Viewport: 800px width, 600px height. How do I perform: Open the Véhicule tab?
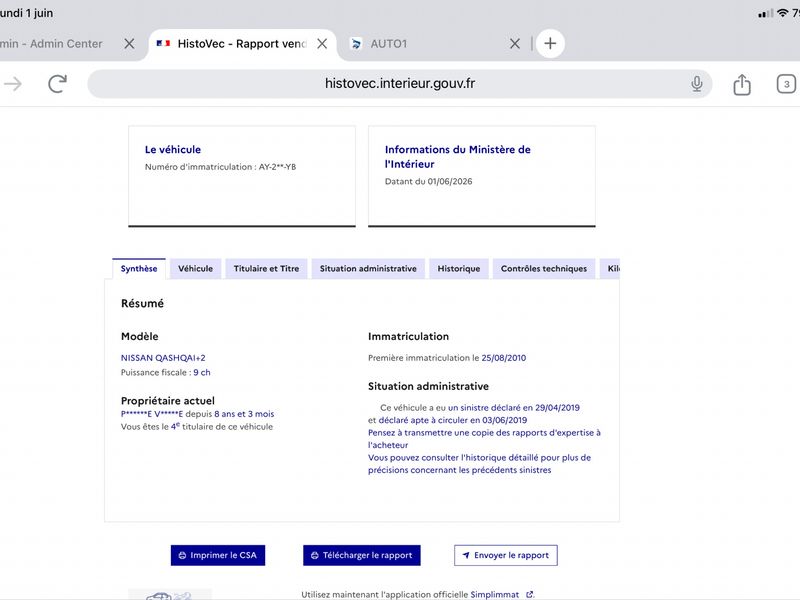point(195,268)
